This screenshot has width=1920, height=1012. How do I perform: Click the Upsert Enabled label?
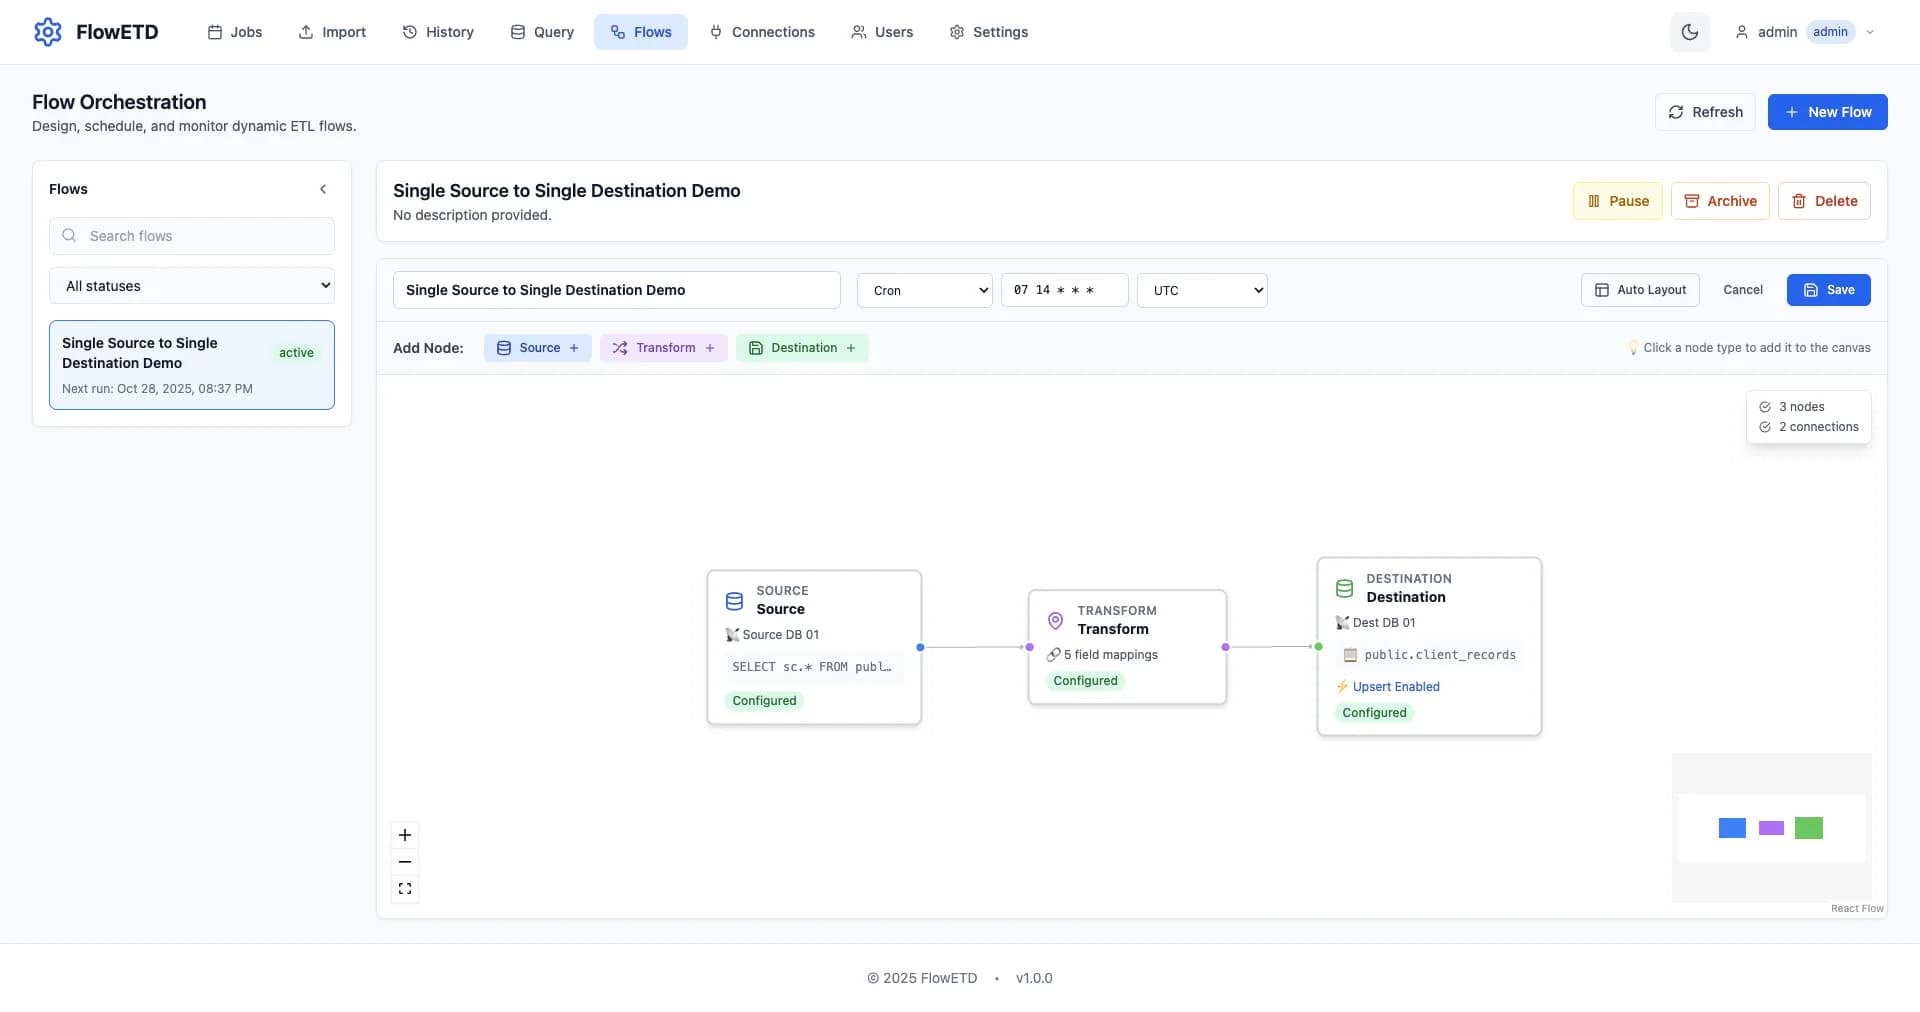pyautogui.click(x=1396, y=687)
